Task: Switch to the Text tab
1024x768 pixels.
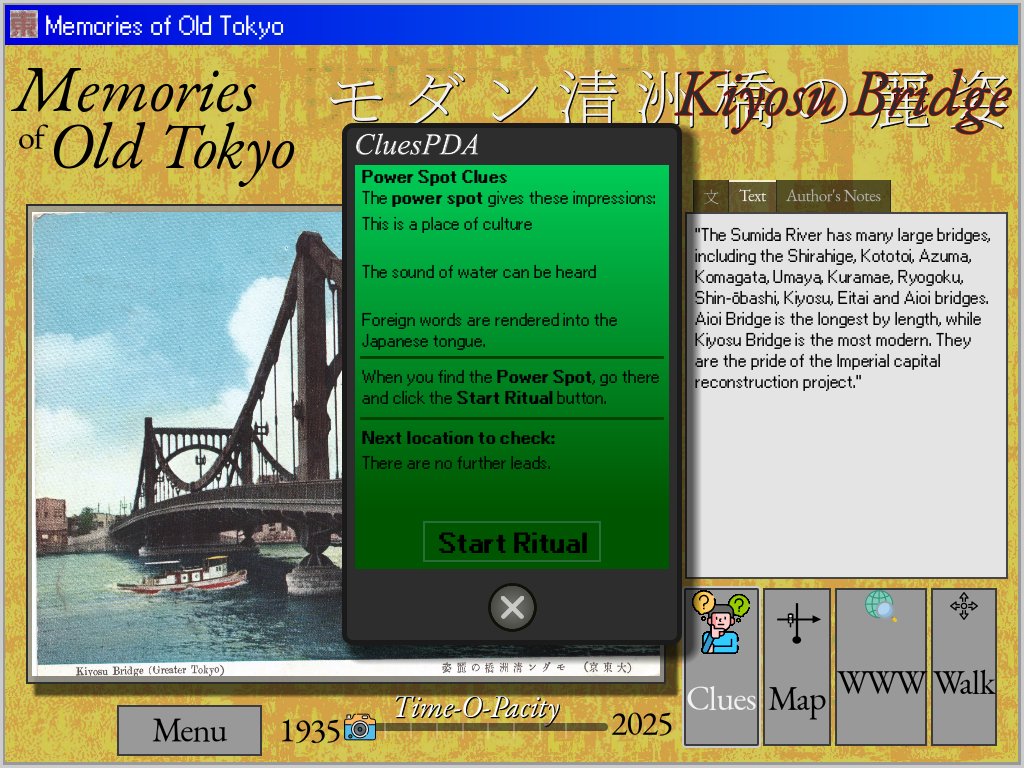Action: click(752, 196)
